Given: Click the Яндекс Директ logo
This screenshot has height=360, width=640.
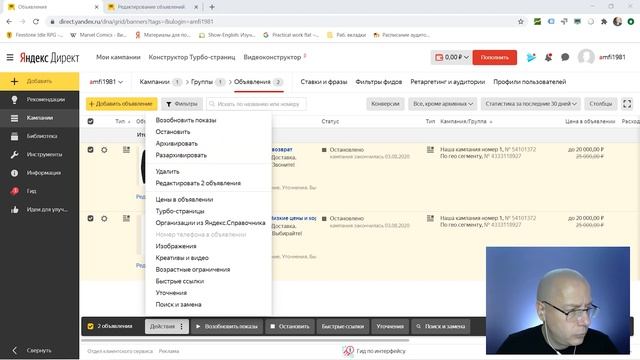Looking at the screenshot, I should (49, 58).
